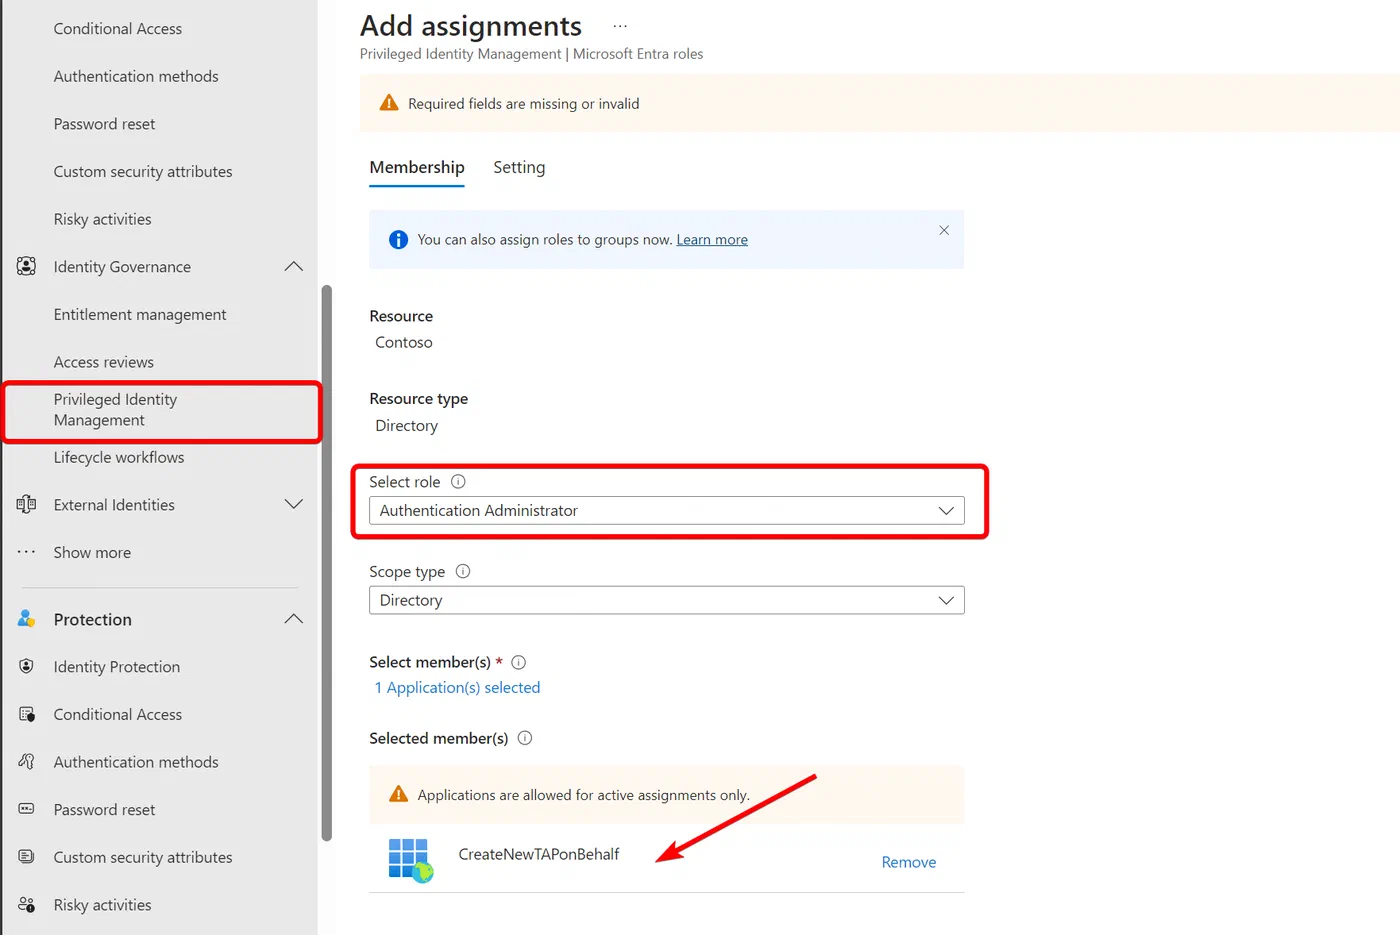The width and height of the screenshot is (1400, 935).
Task: Click the 1 Application(s) selected link
Action: [x=457, y=688]
